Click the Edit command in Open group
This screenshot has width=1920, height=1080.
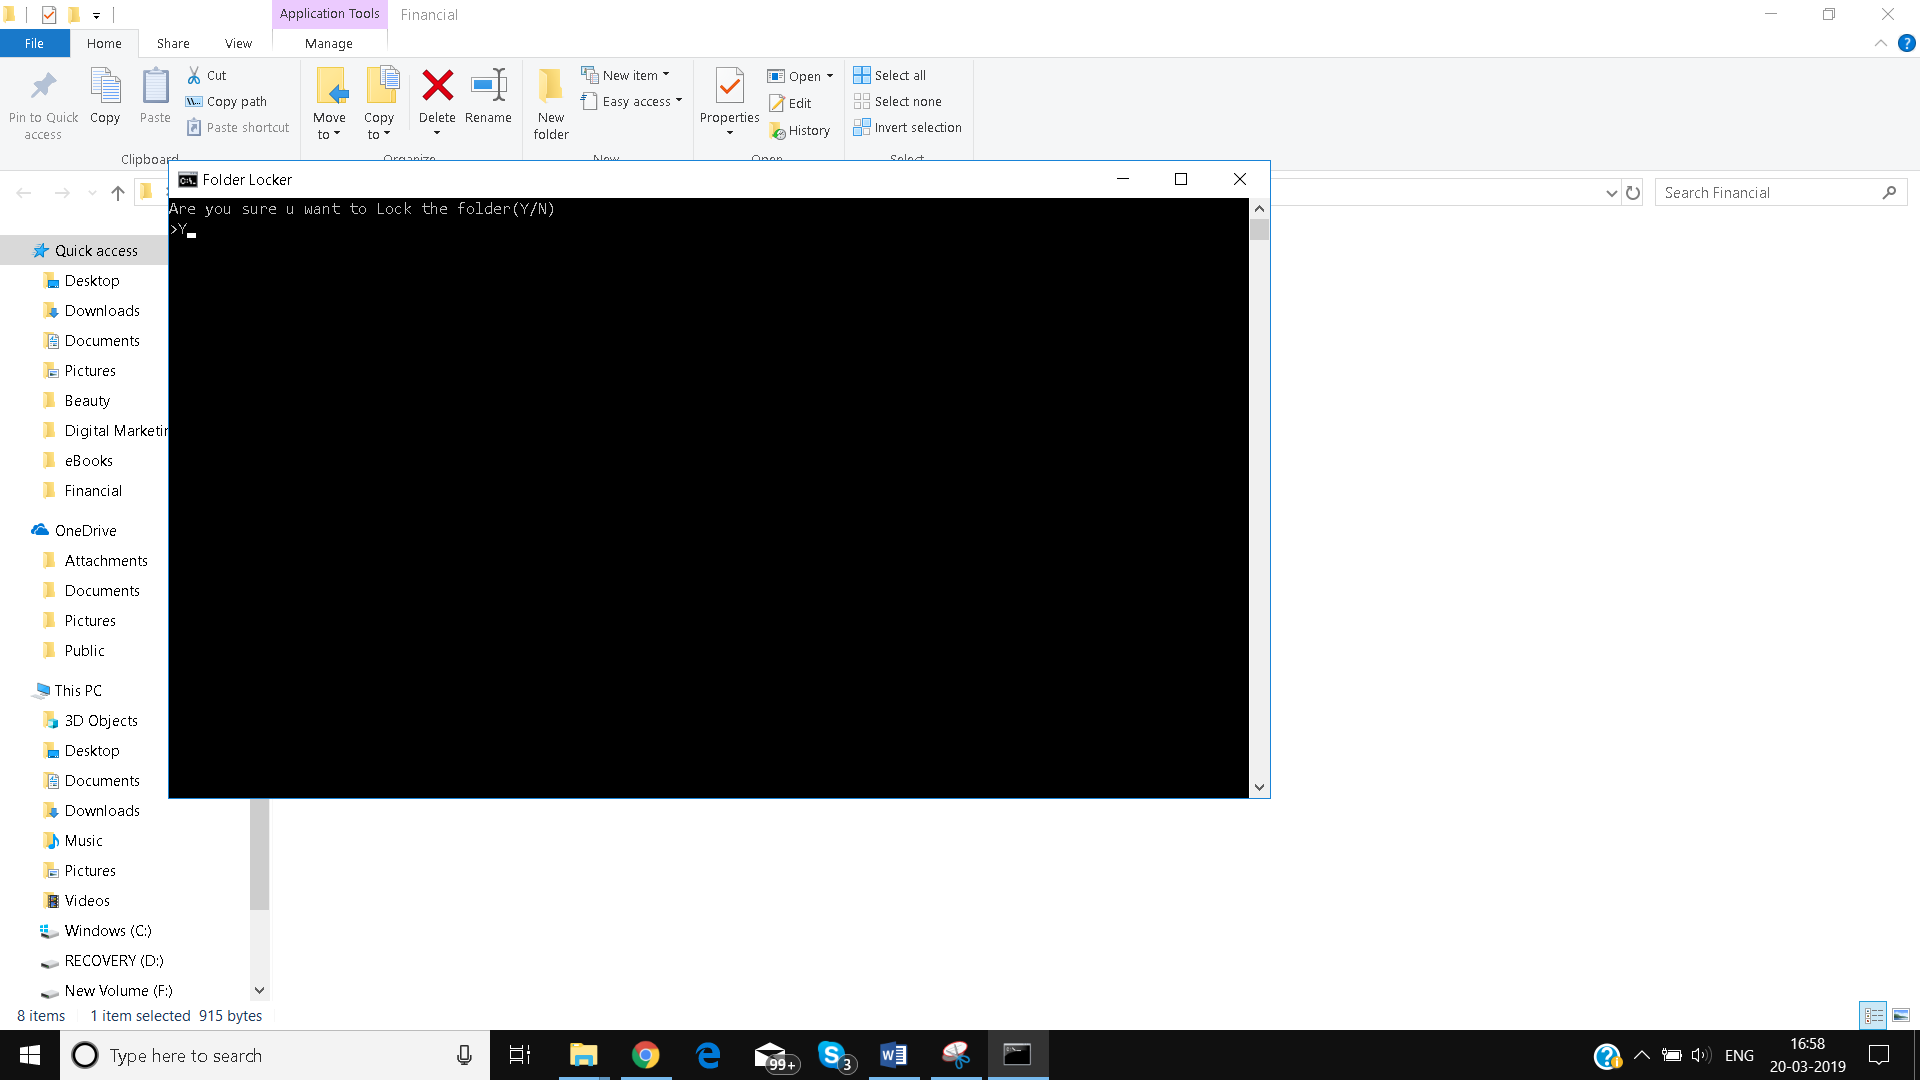tap(790, 103)
